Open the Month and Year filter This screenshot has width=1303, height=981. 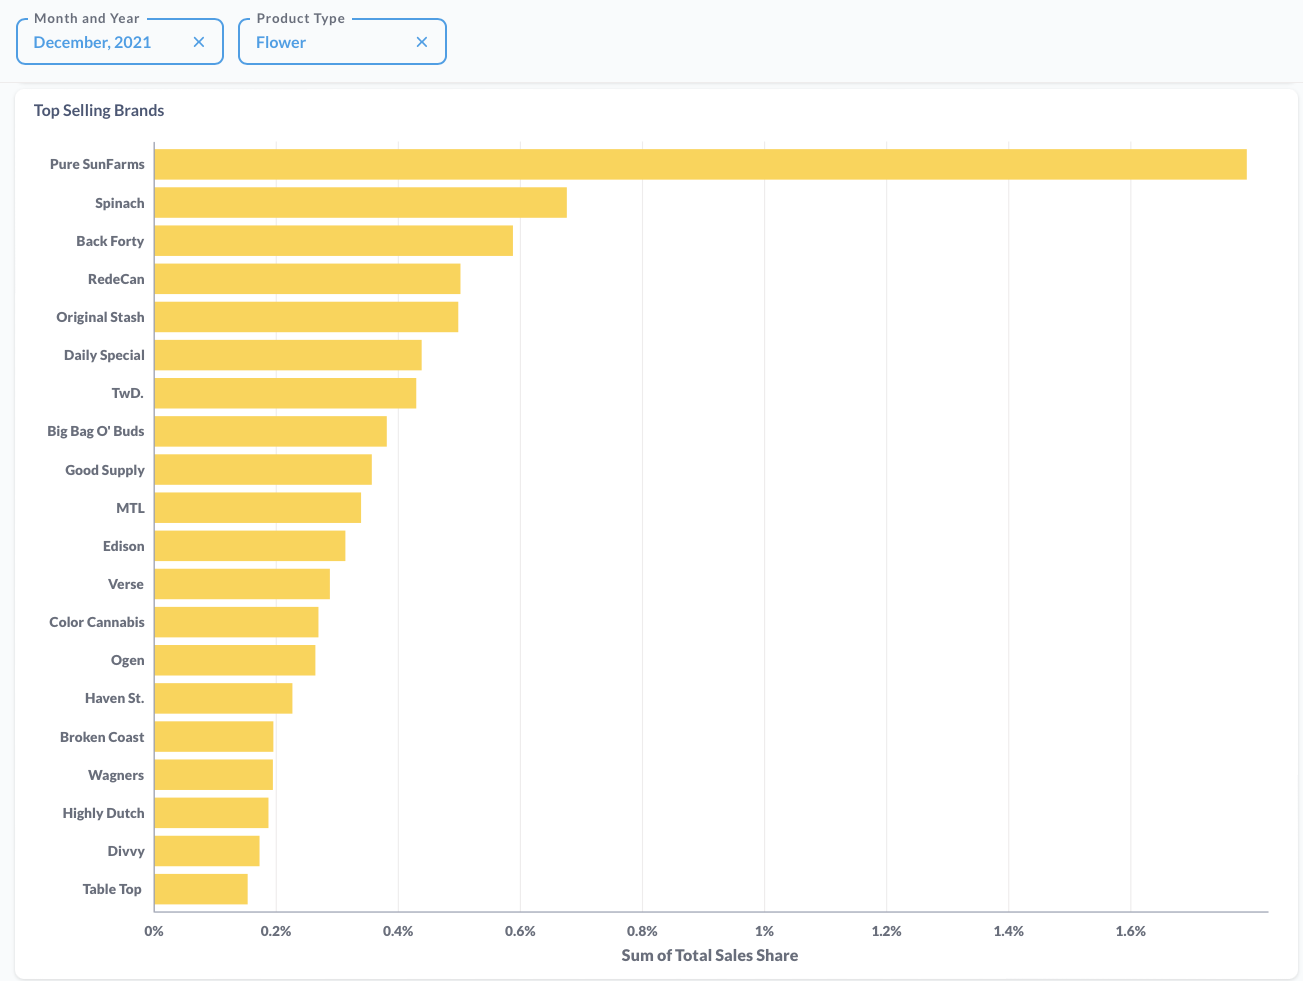pos(120,41)
